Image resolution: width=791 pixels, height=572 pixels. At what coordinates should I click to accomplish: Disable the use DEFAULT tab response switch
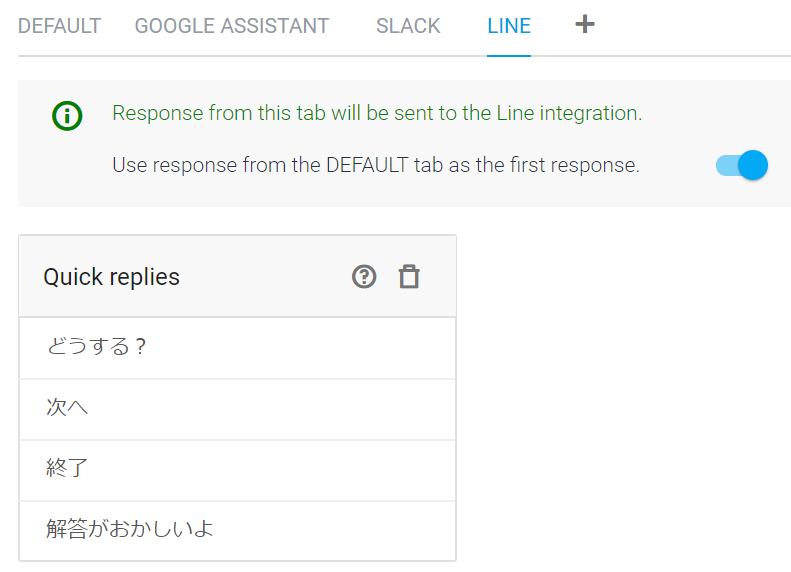coord(742,165)
